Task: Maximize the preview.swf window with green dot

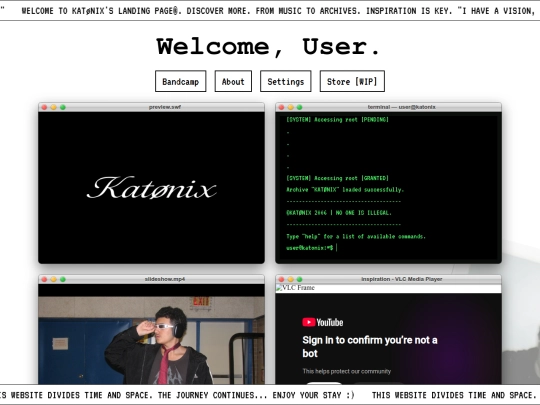Action: point(63,107)
